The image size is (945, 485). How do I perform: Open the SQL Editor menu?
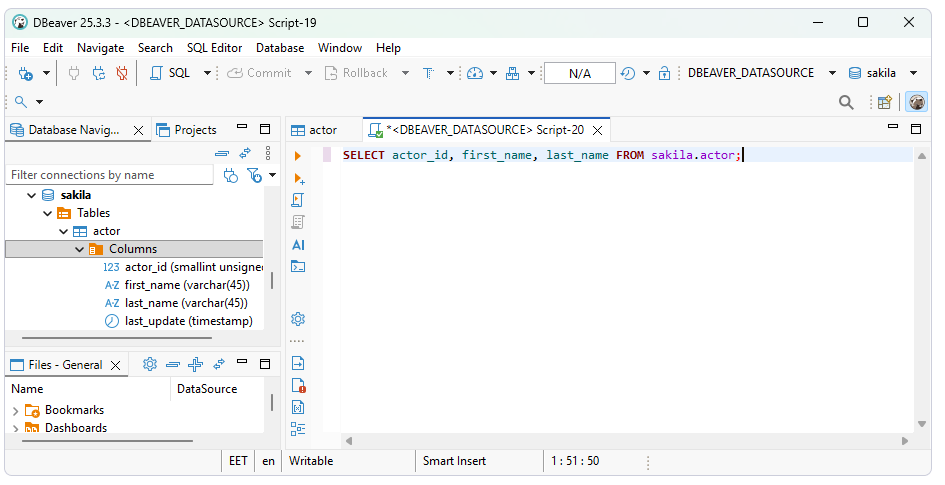click(x=214, y=48)
